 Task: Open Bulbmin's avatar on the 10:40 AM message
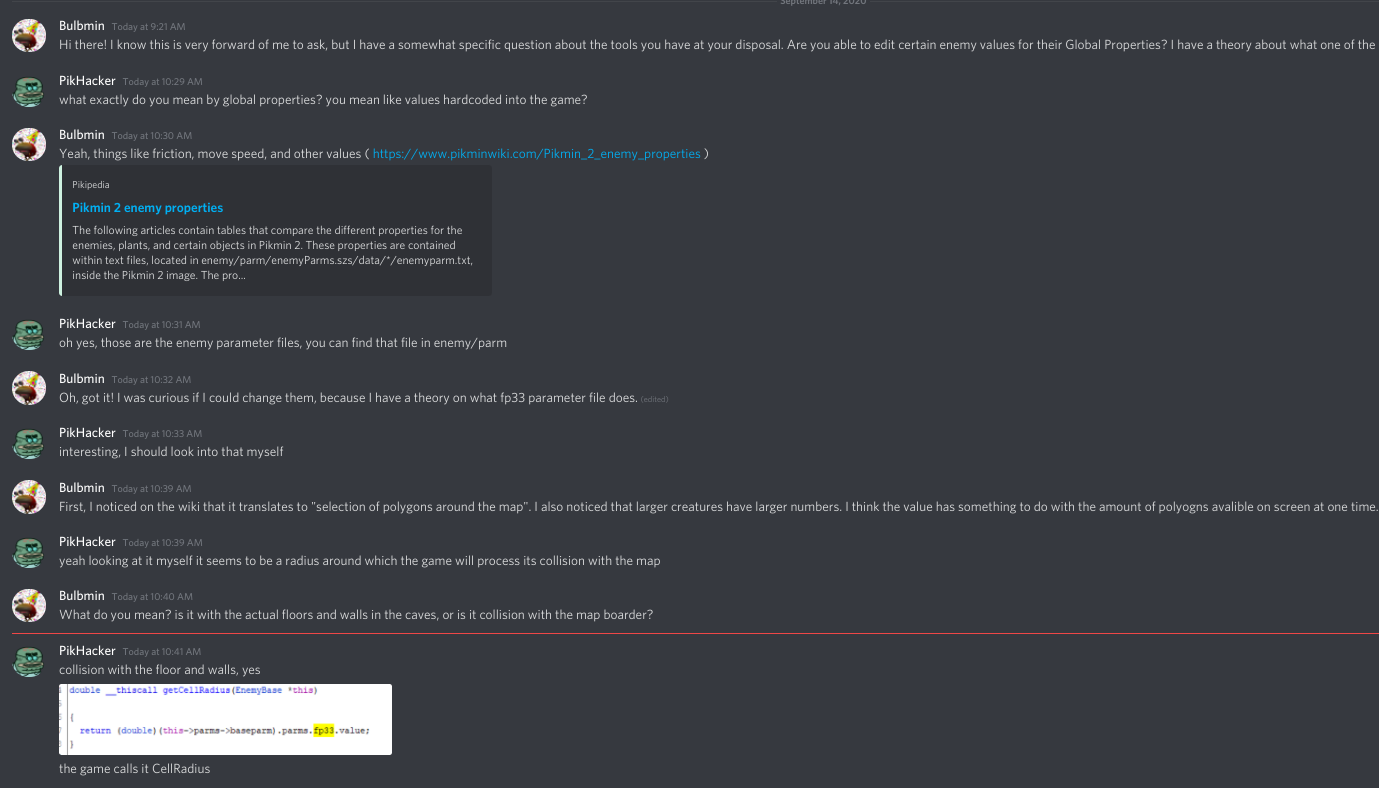tap(28, 605)
